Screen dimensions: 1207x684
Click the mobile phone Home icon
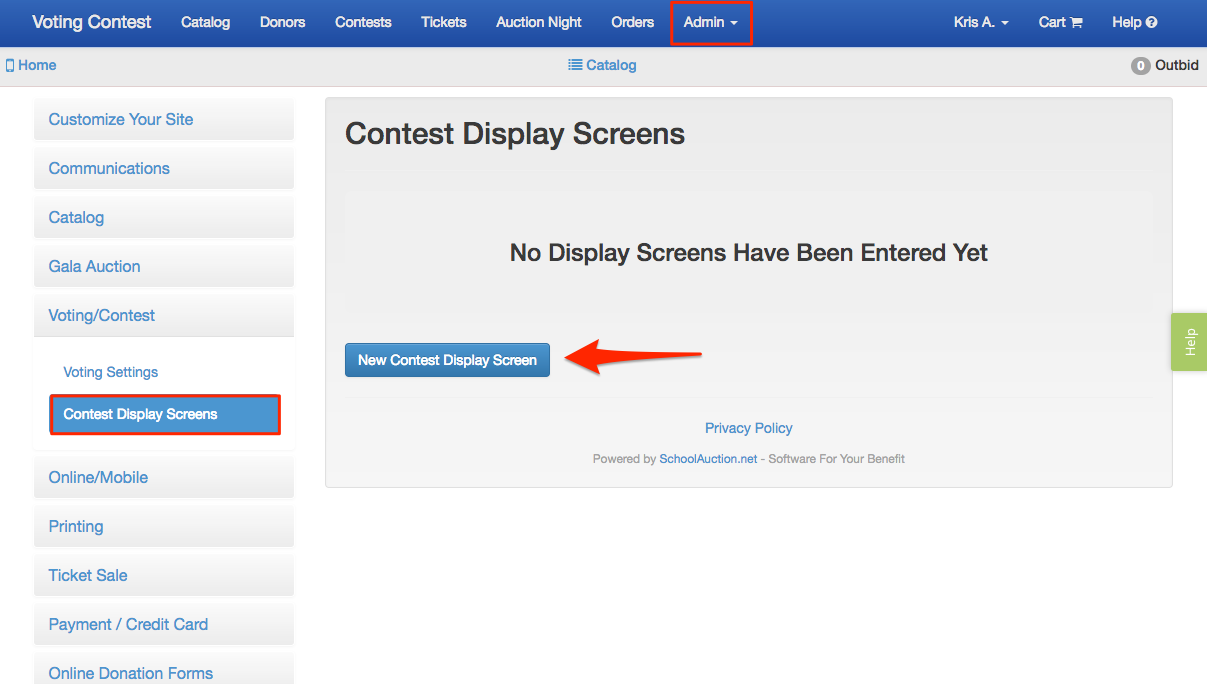(x=10, y=65)
